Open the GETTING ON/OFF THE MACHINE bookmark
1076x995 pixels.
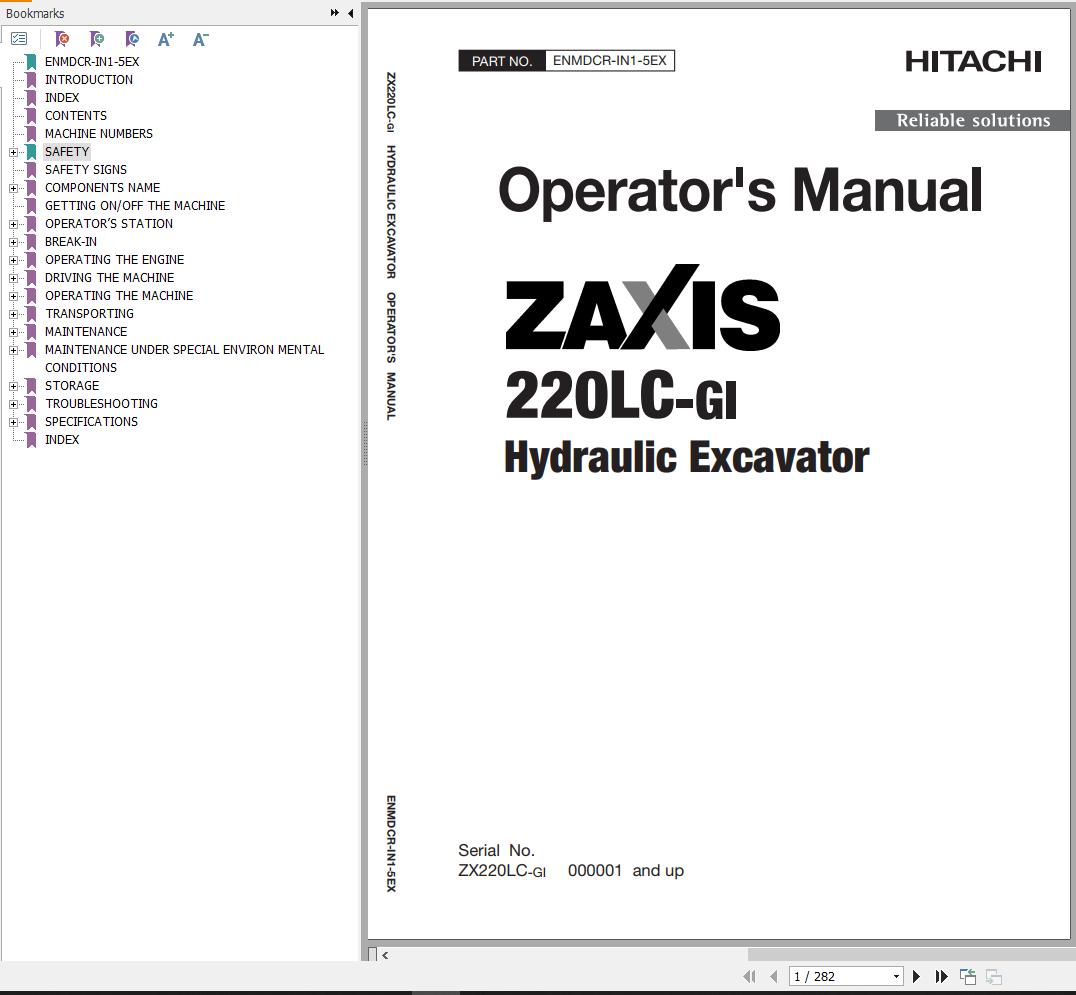135,206
